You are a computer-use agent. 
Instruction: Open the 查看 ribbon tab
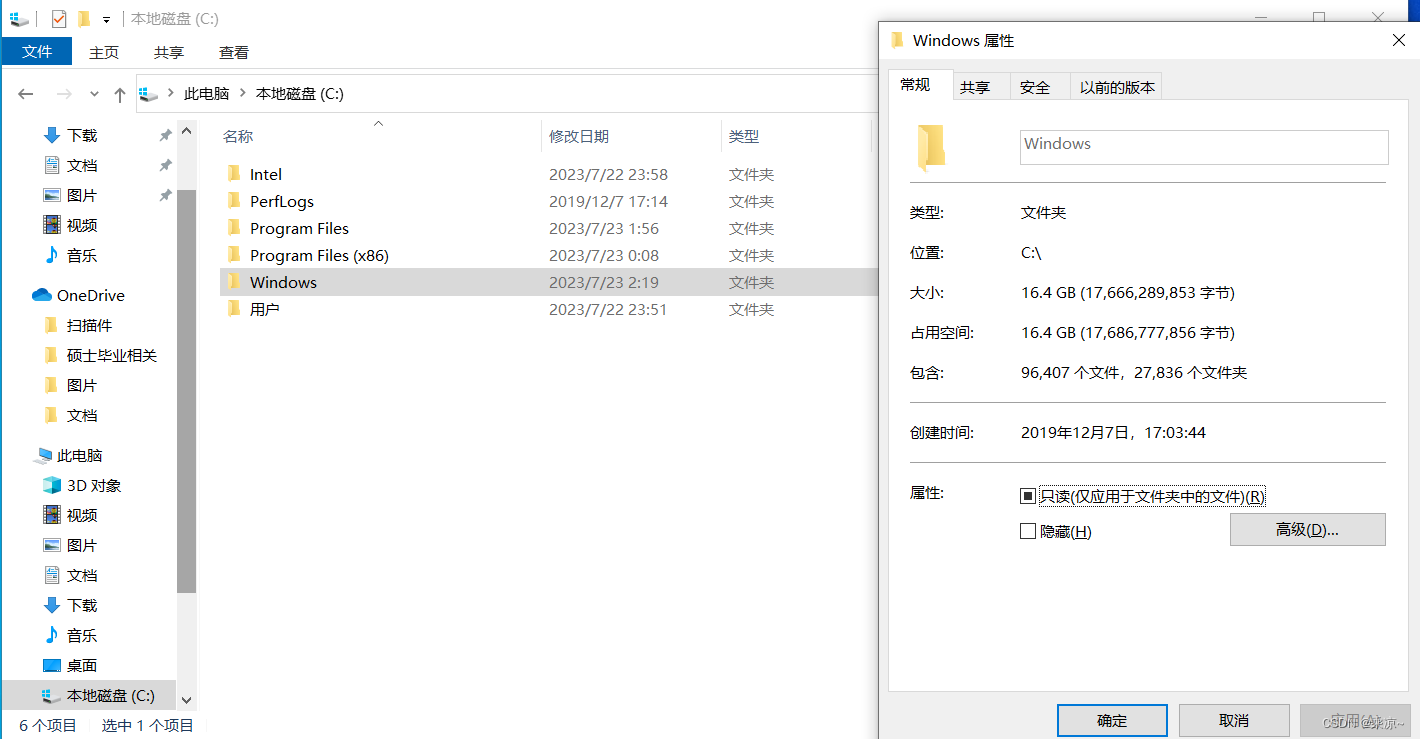[x=234, y=52]
